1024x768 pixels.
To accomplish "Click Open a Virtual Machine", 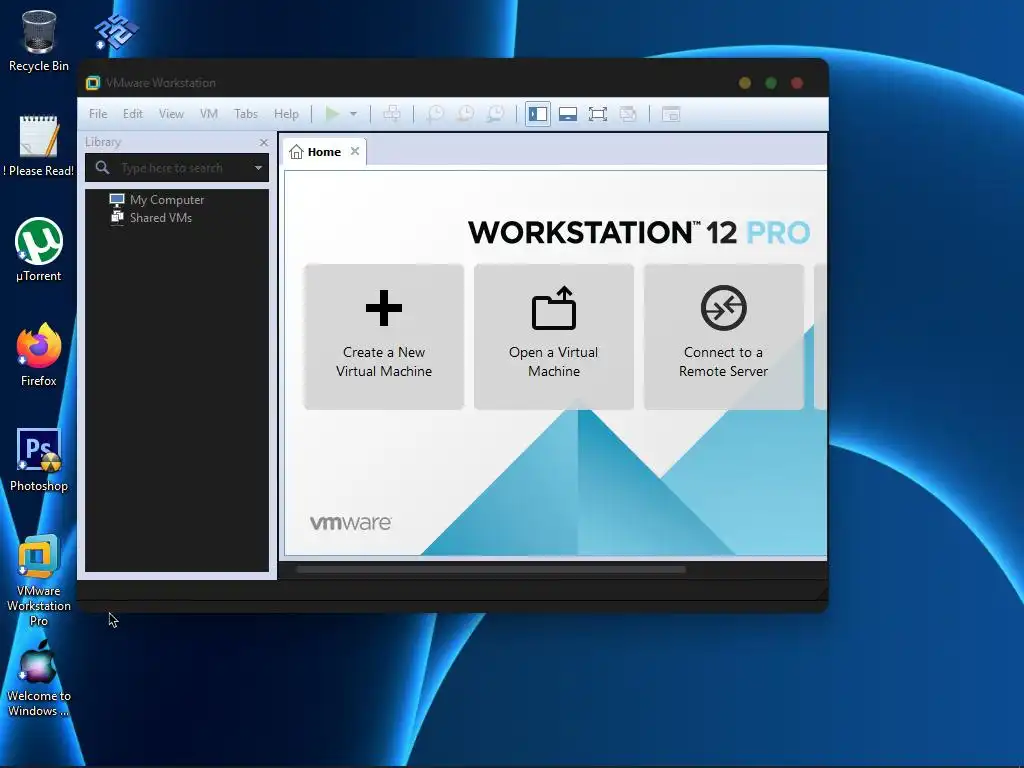I will (554, 337).
